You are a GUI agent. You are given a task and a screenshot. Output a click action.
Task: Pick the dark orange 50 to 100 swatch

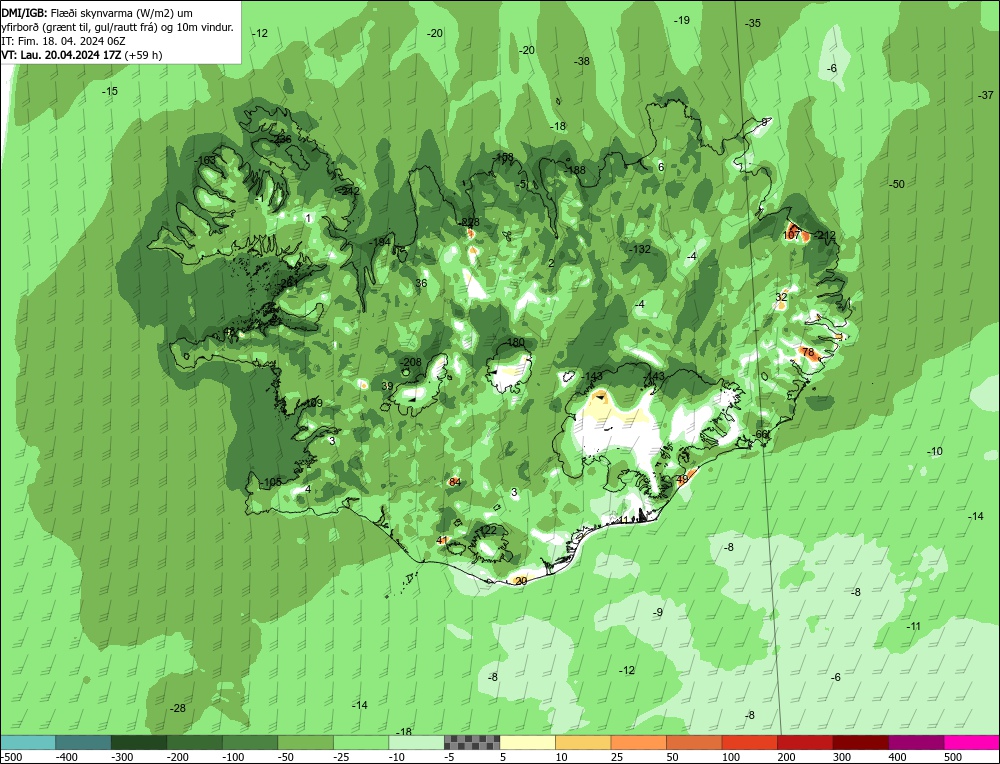tap(694, 742)
